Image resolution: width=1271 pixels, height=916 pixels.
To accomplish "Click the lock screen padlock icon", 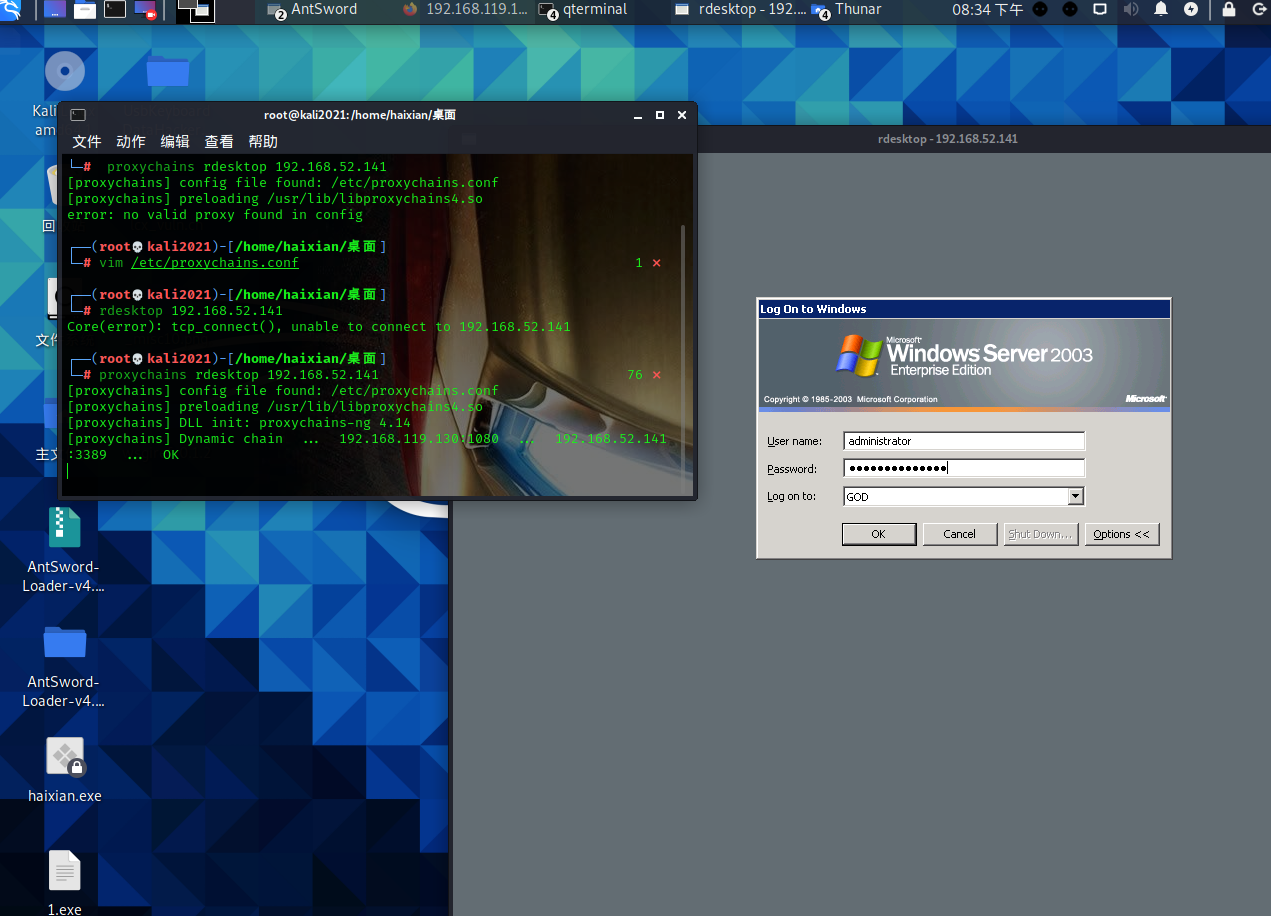I will 1229,10.
